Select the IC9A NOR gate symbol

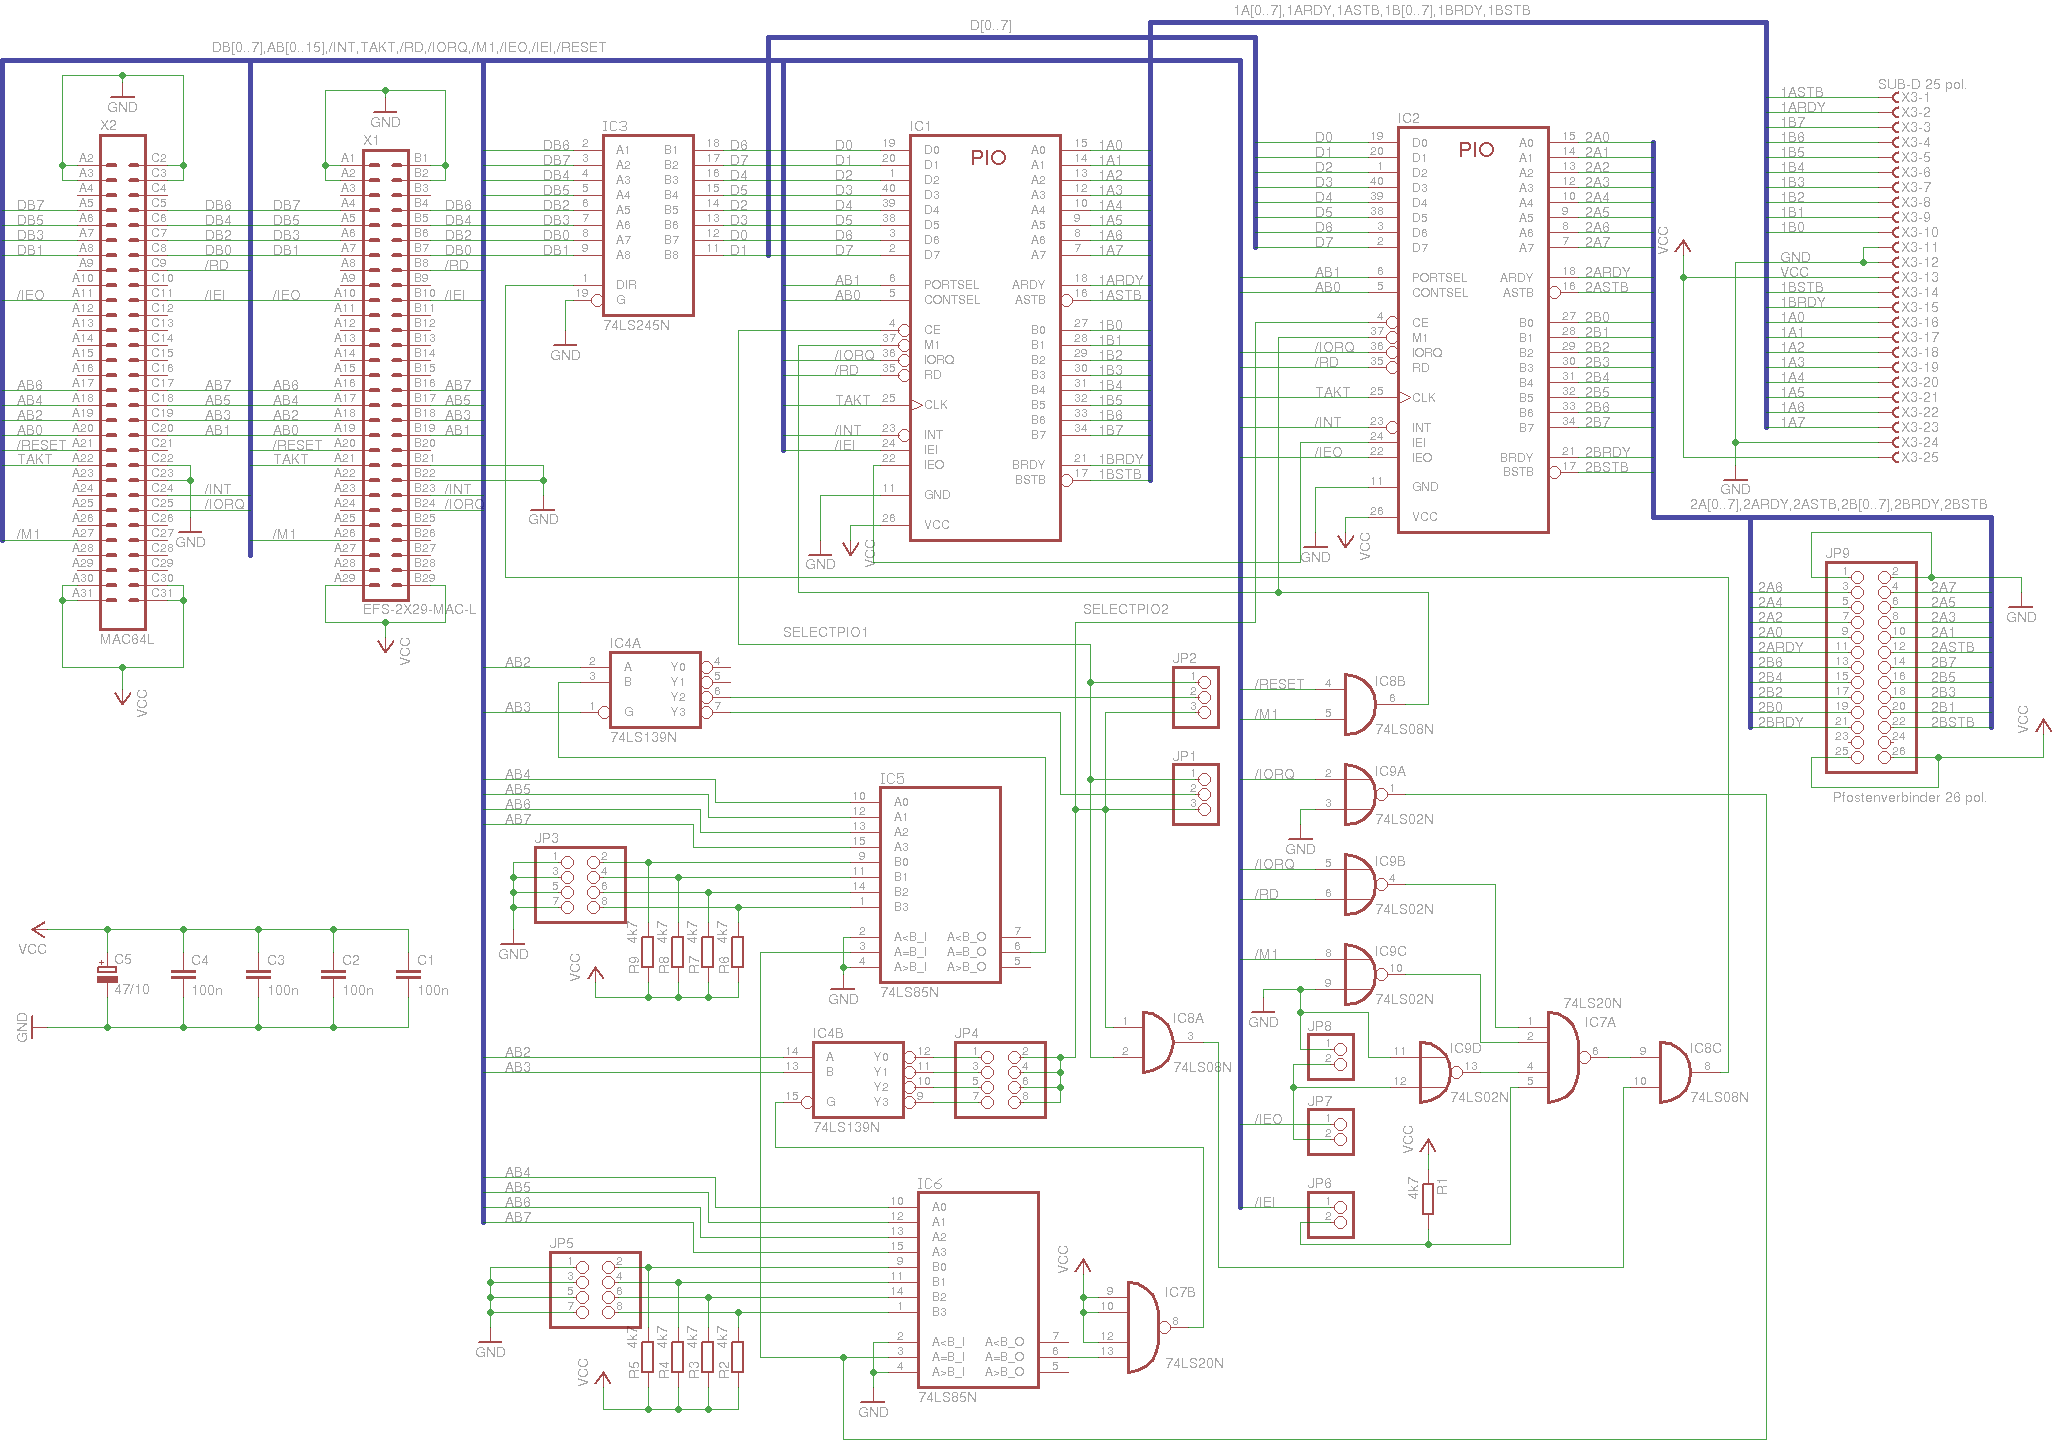click(x=1360, y=794)
